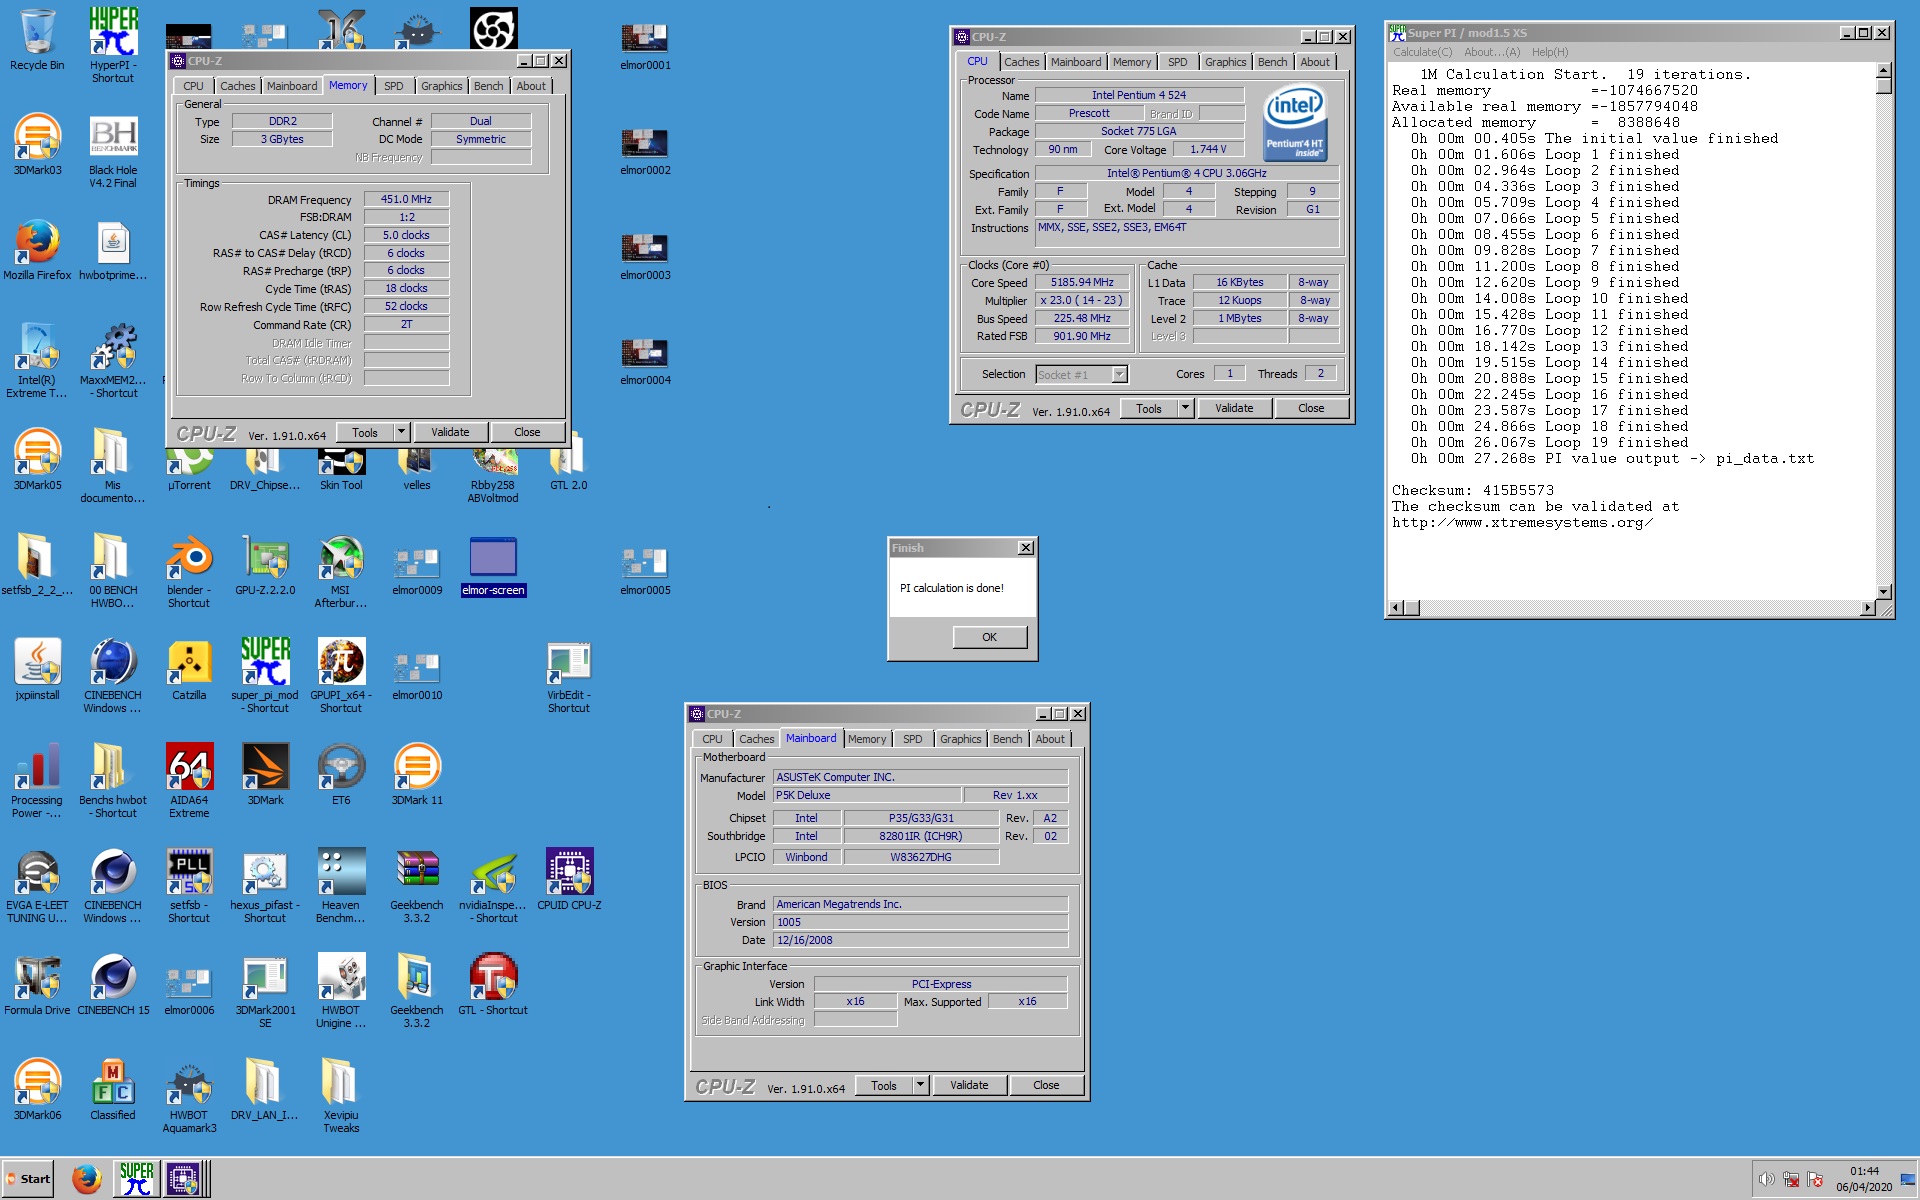
Task: Click Super PI horizontal scrollbar right arrow
Action: coord(1868,608)
